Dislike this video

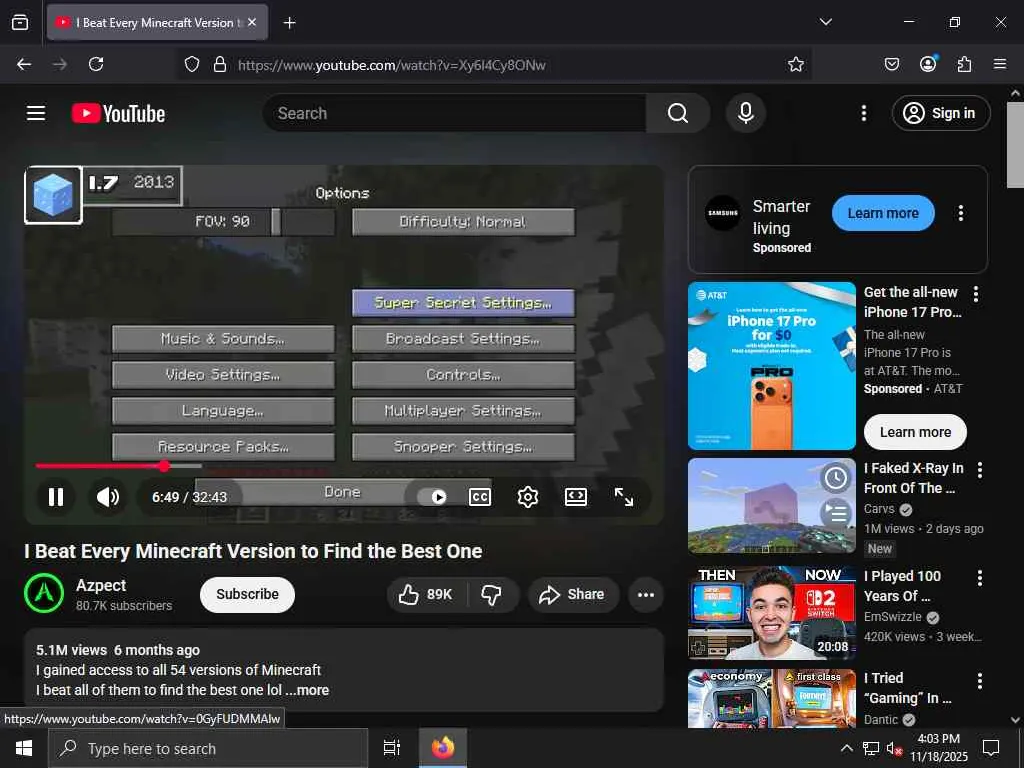492,594
